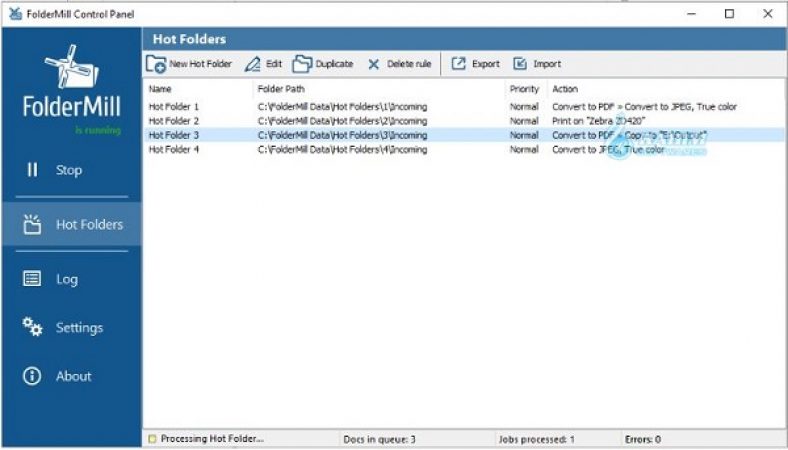788x450 pixels.
Task: Sort by the Folder Path column header
Action: click(x=281, y=89)
